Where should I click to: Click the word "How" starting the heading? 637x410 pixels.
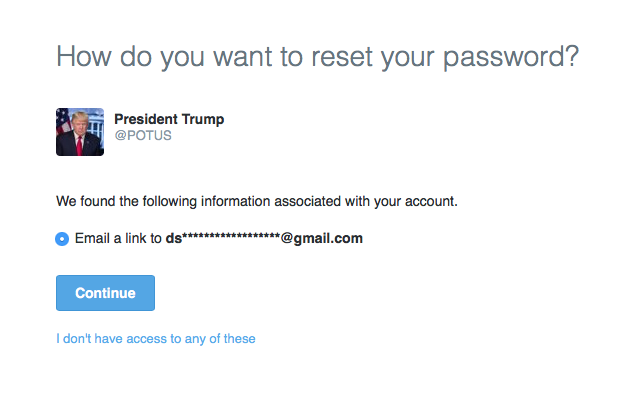tap(83, 56)
